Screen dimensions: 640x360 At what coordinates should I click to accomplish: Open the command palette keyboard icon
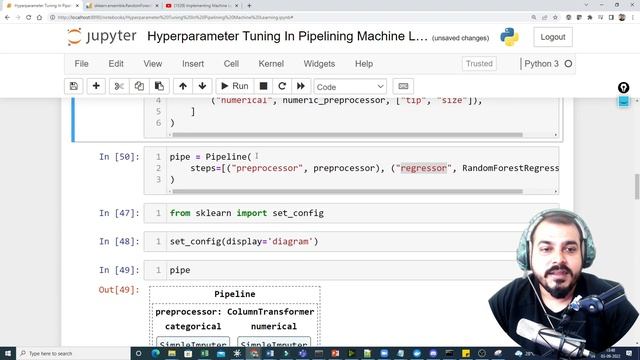point(403,86)
